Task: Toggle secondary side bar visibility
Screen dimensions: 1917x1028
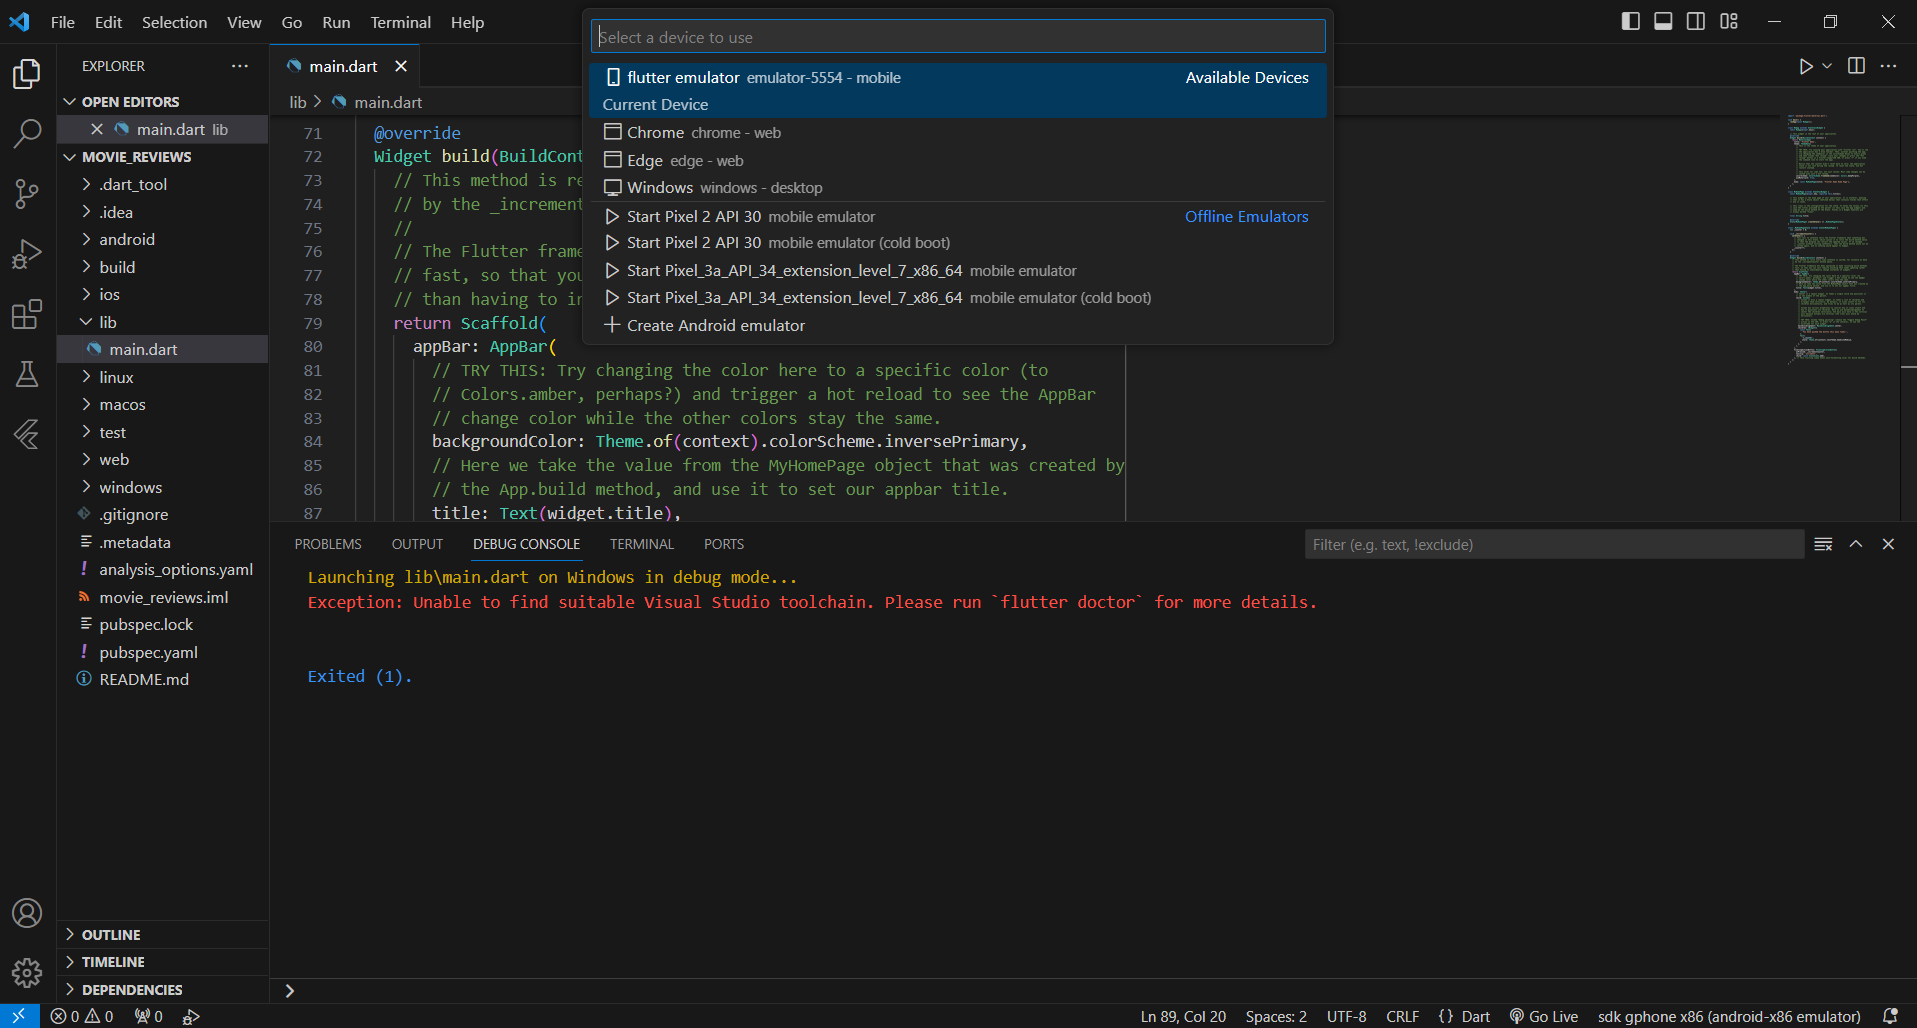Action: [1696, 21]
